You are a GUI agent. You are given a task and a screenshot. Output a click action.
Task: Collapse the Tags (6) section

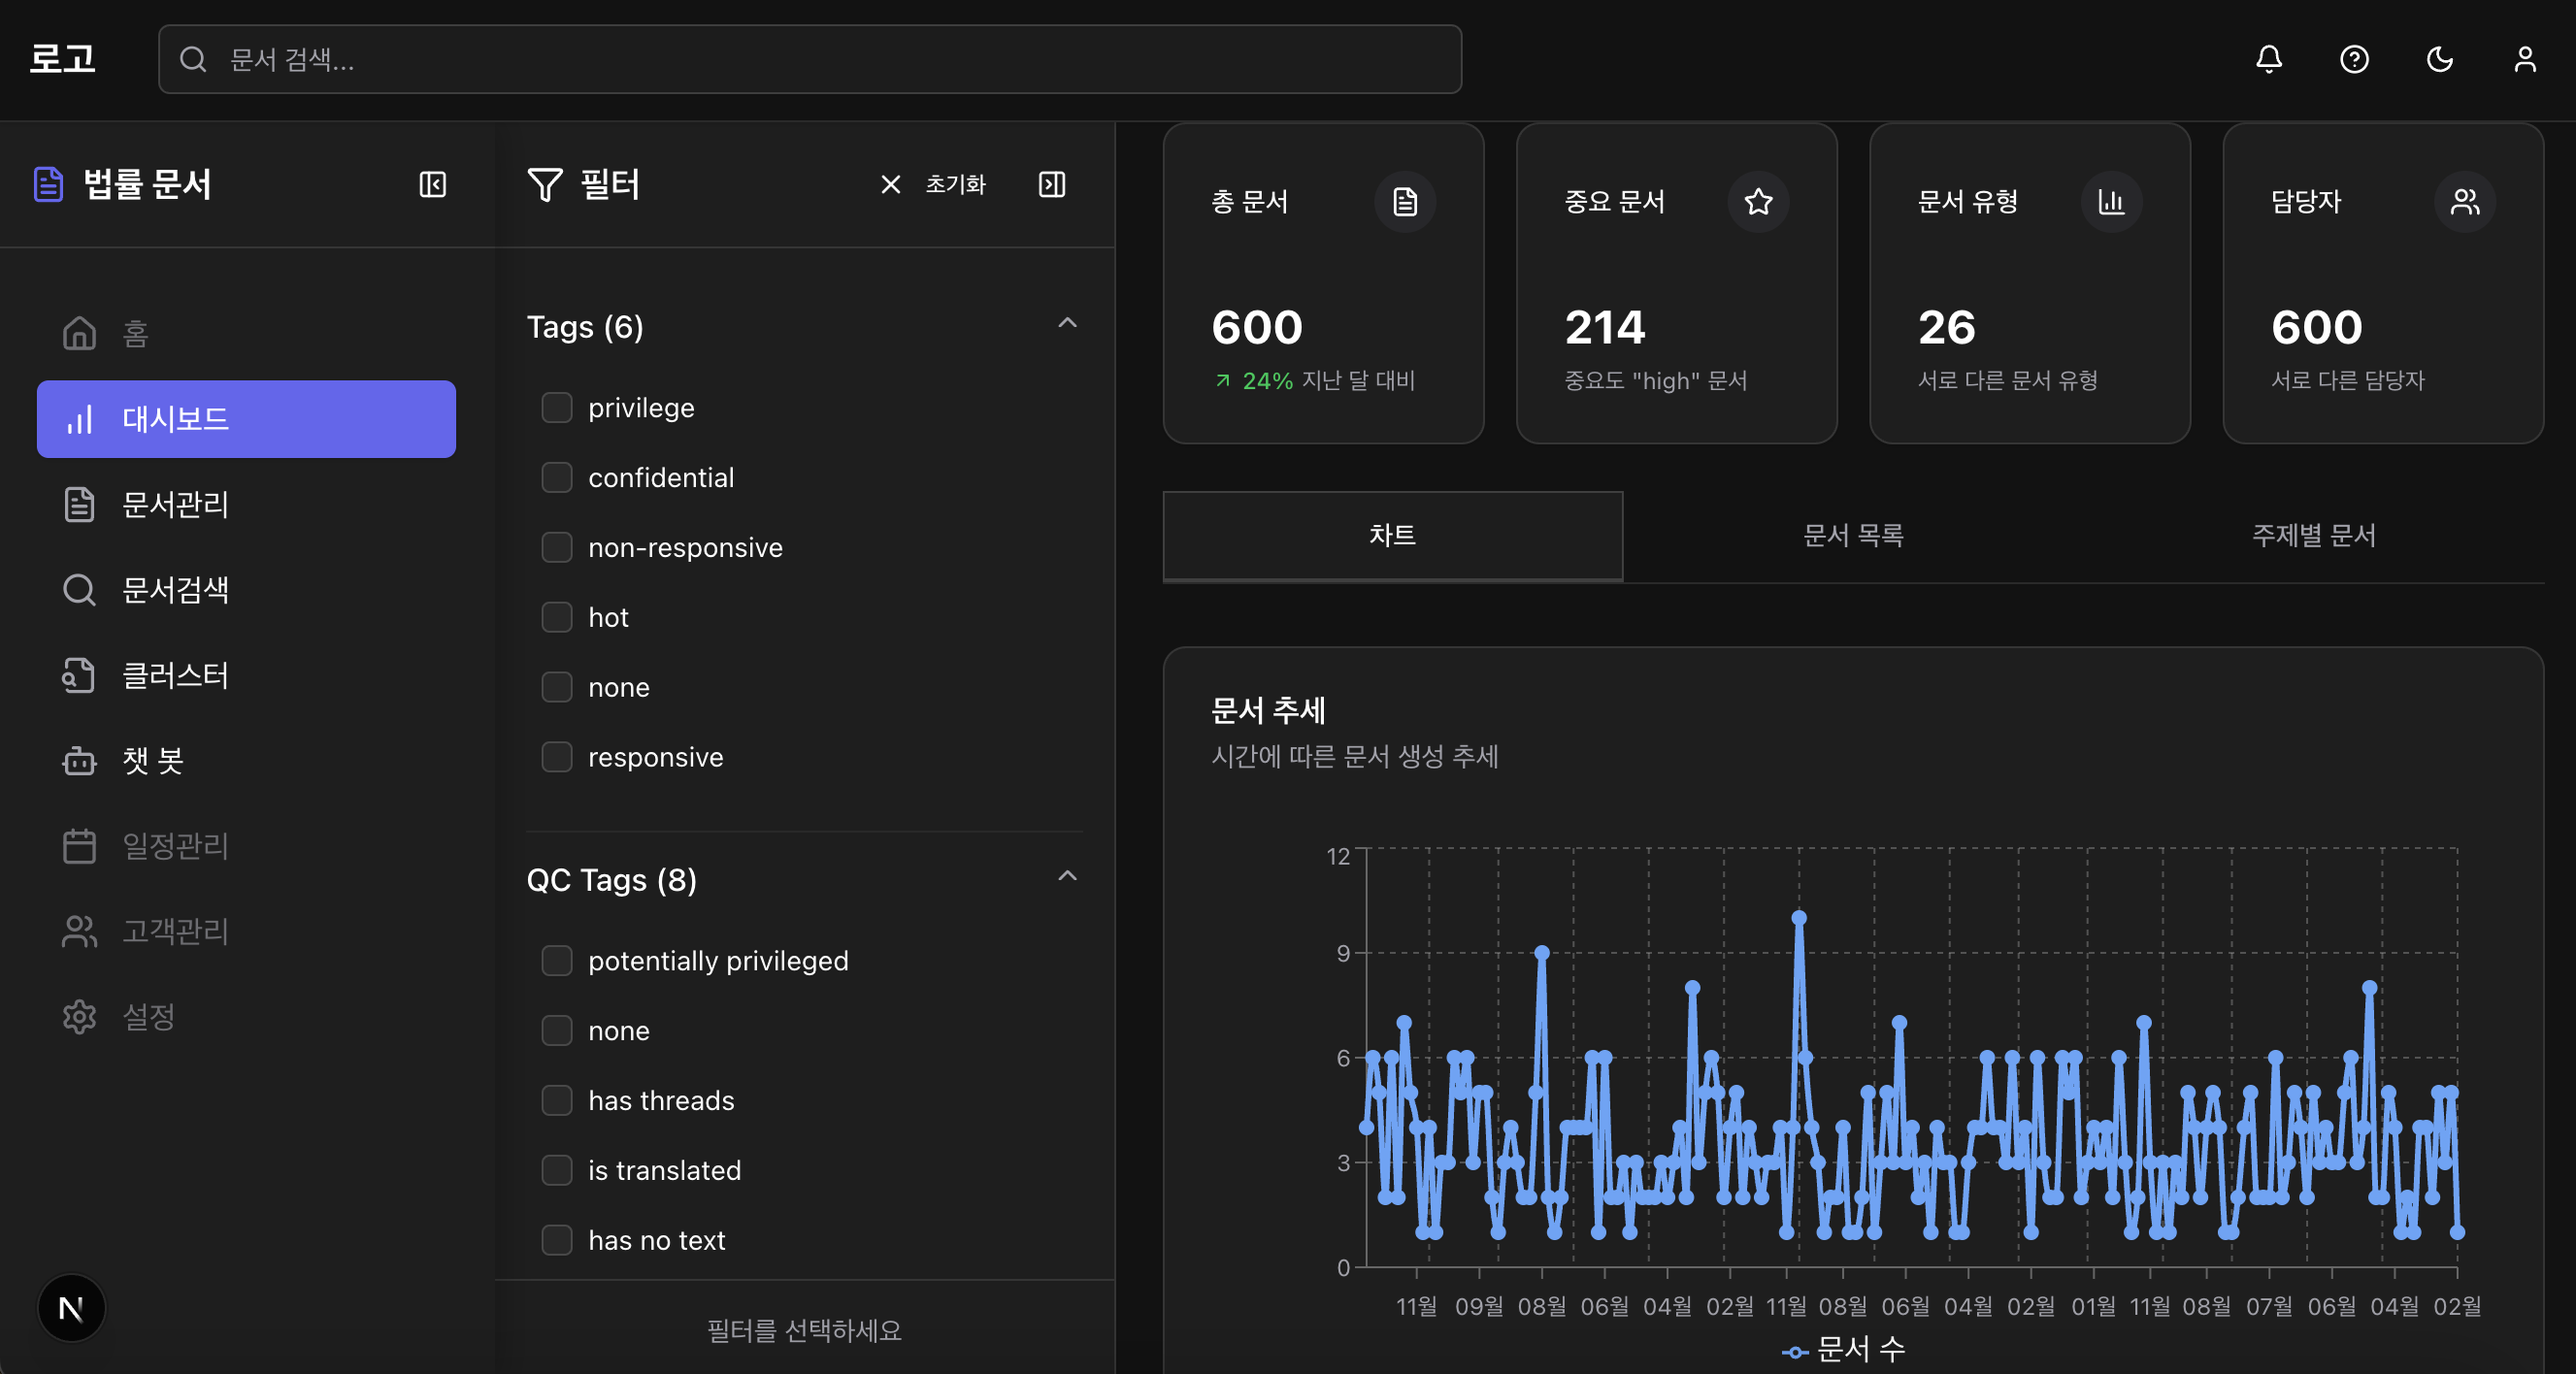point(1067,323)
